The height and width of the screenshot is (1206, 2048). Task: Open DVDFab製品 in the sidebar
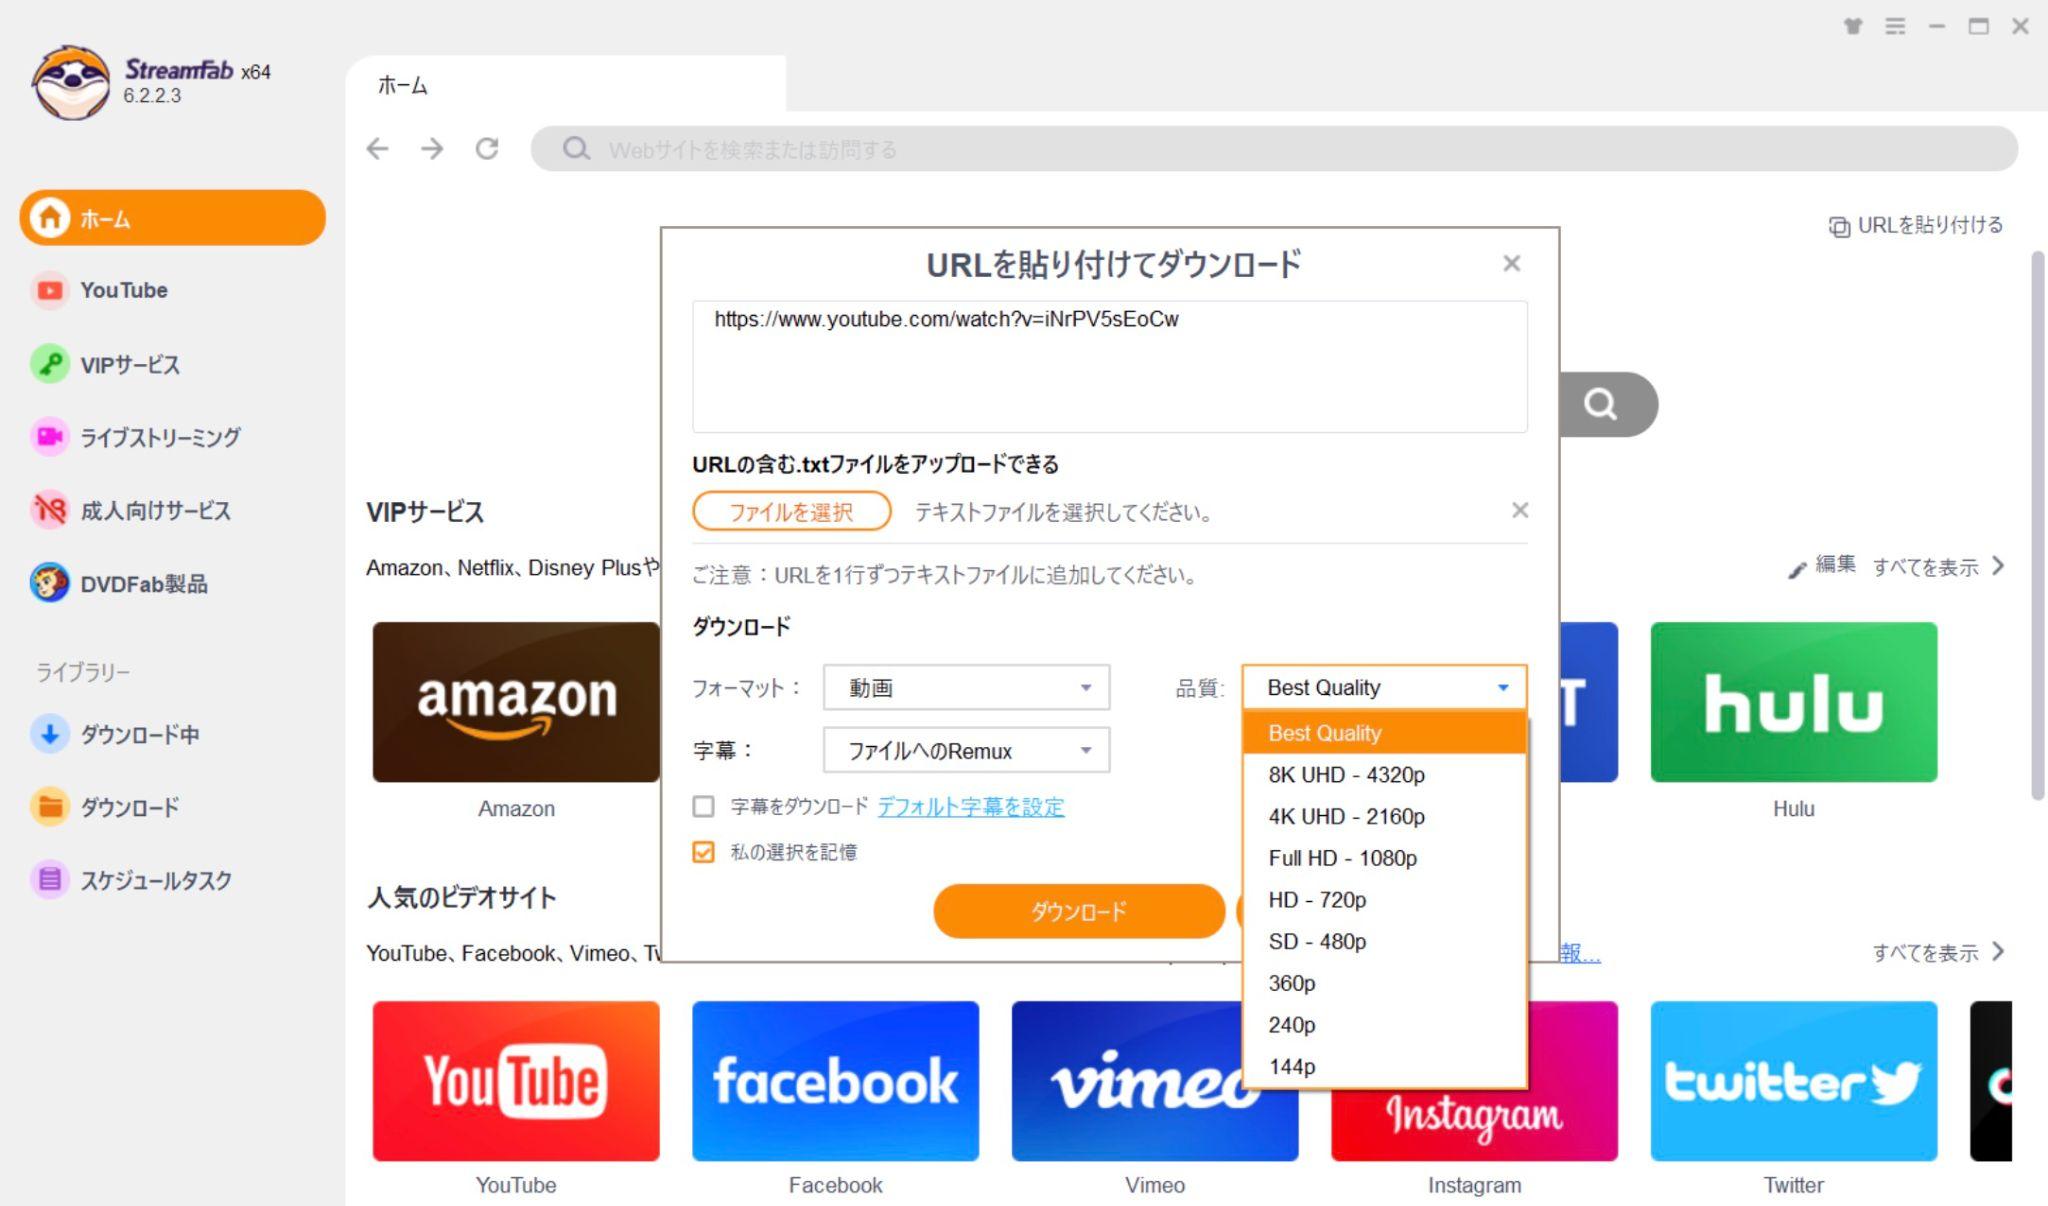119,583
